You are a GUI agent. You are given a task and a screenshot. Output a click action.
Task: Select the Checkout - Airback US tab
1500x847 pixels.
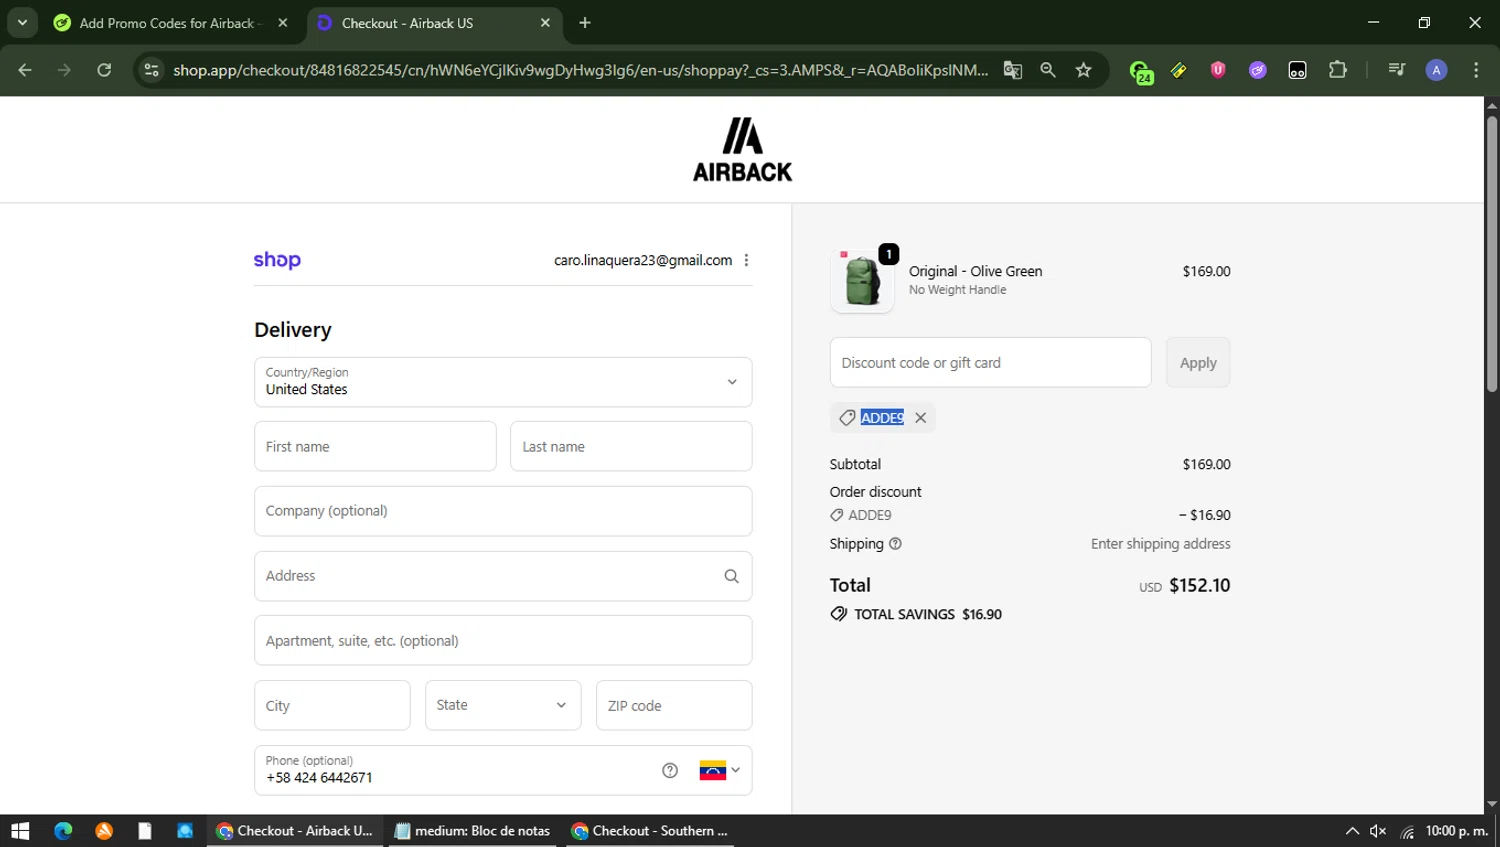[434, 23]
